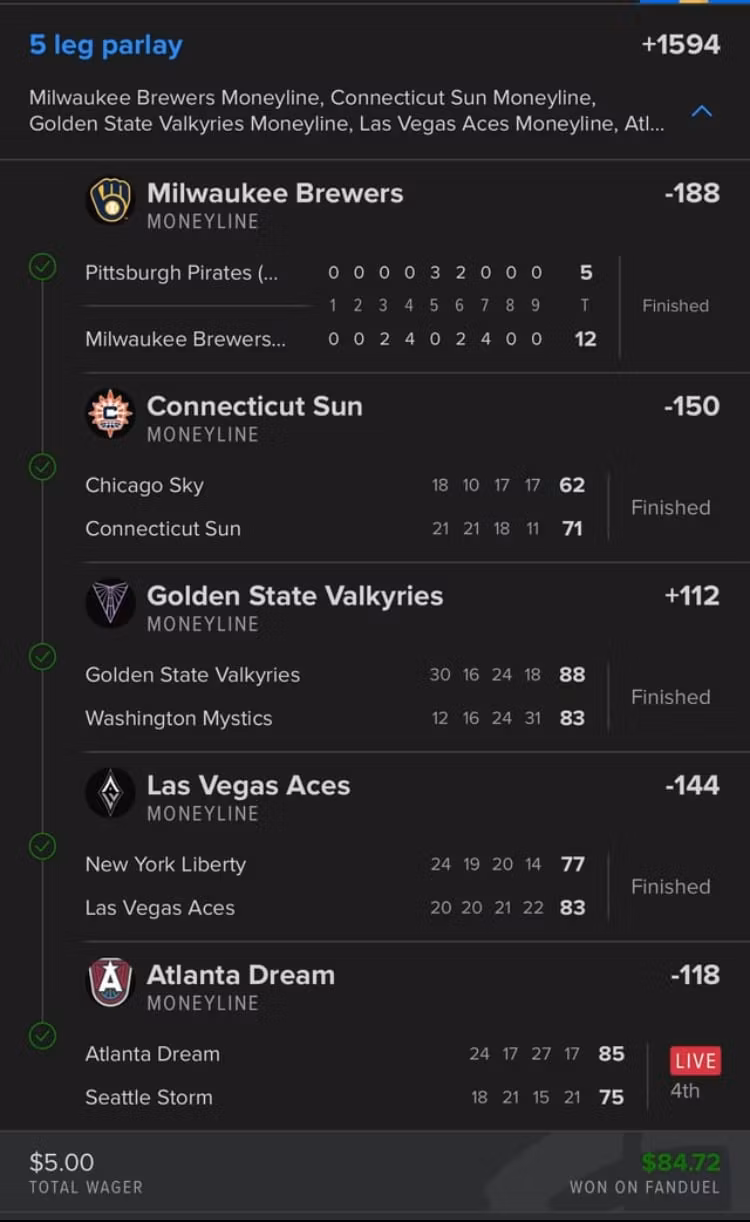Tap the parlay legs summary text
The image size is (750, 1222).
coord(346,111)
